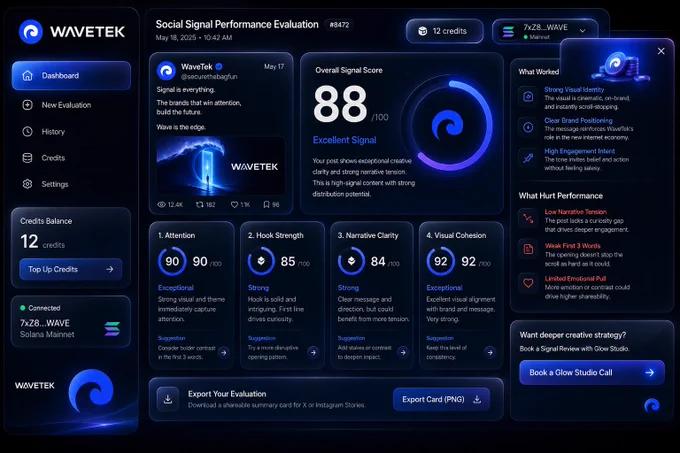Click the Export Card (PNG) button
Viewport: 680px width, 453px height.
tap(441, 399)
